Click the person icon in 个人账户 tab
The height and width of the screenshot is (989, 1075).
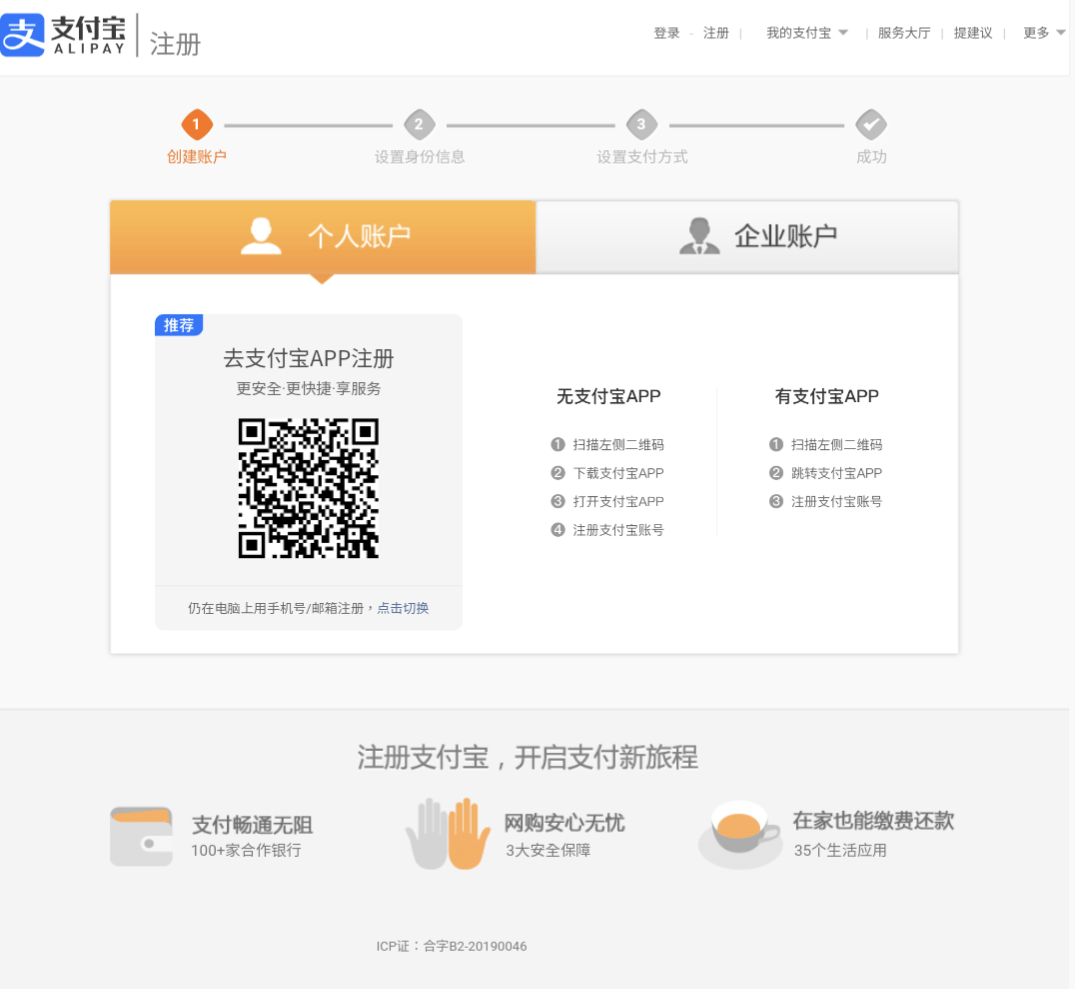261,236
